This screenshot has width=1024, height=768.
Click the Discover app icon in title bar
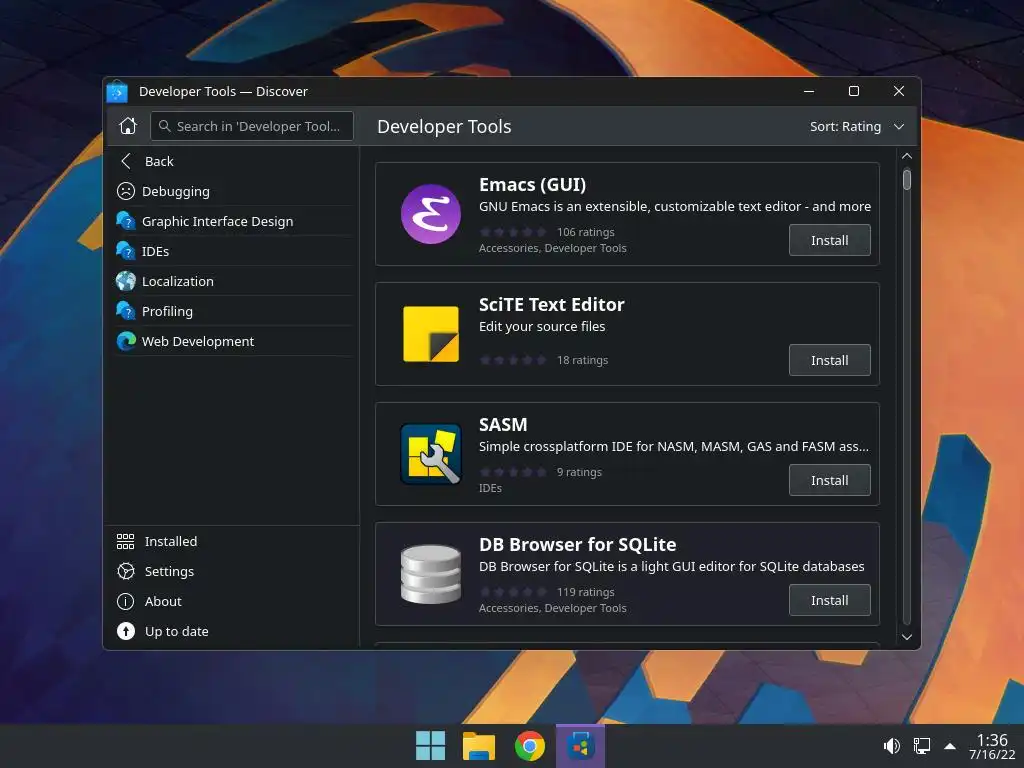[x=118, y=91]
